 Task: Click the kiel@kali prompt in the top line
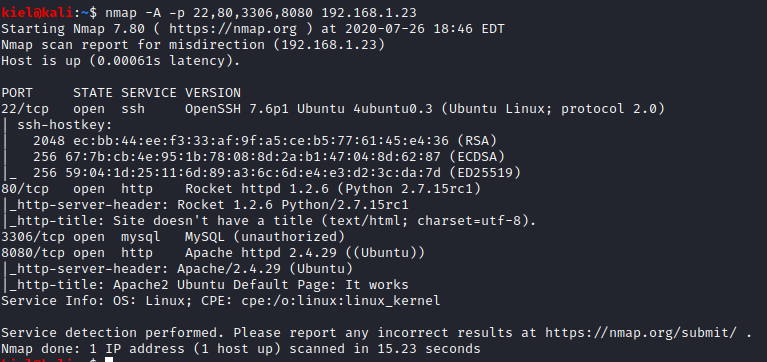[37, 12]
